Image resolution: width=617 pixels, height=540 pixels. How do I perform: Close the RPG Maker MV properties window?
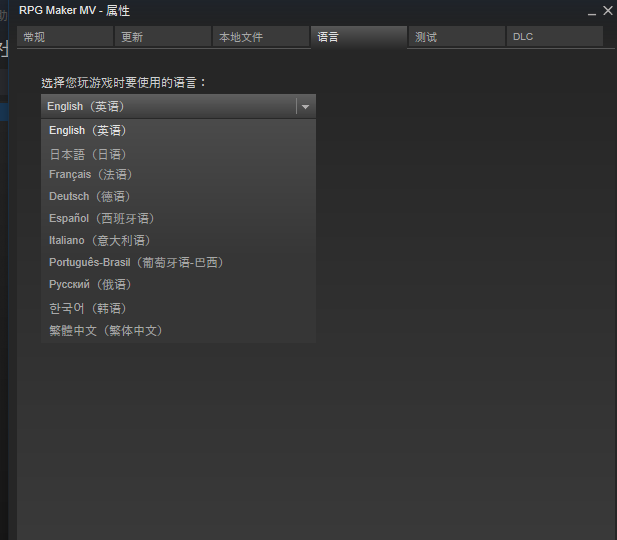point(608,11)
